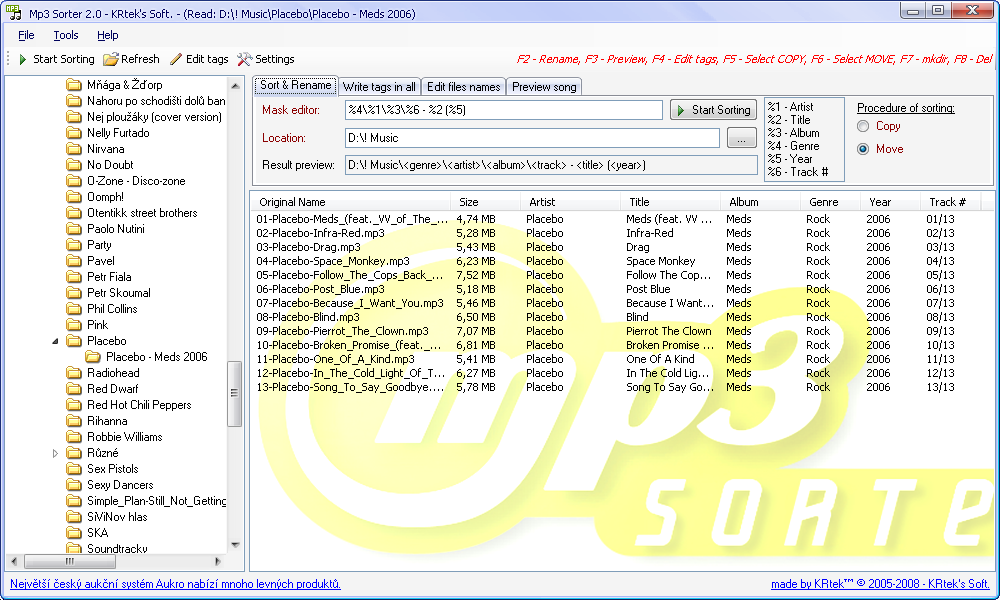Switch to the Write tags in all tab
The image size is (1000, 600).
tap(379, 87)
